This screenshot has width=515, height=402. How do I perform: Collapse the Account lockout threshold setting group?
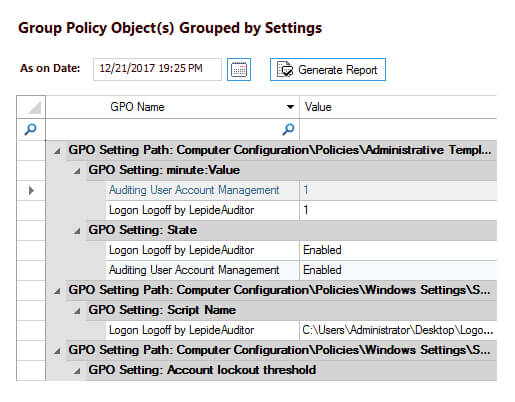(77, 371)
